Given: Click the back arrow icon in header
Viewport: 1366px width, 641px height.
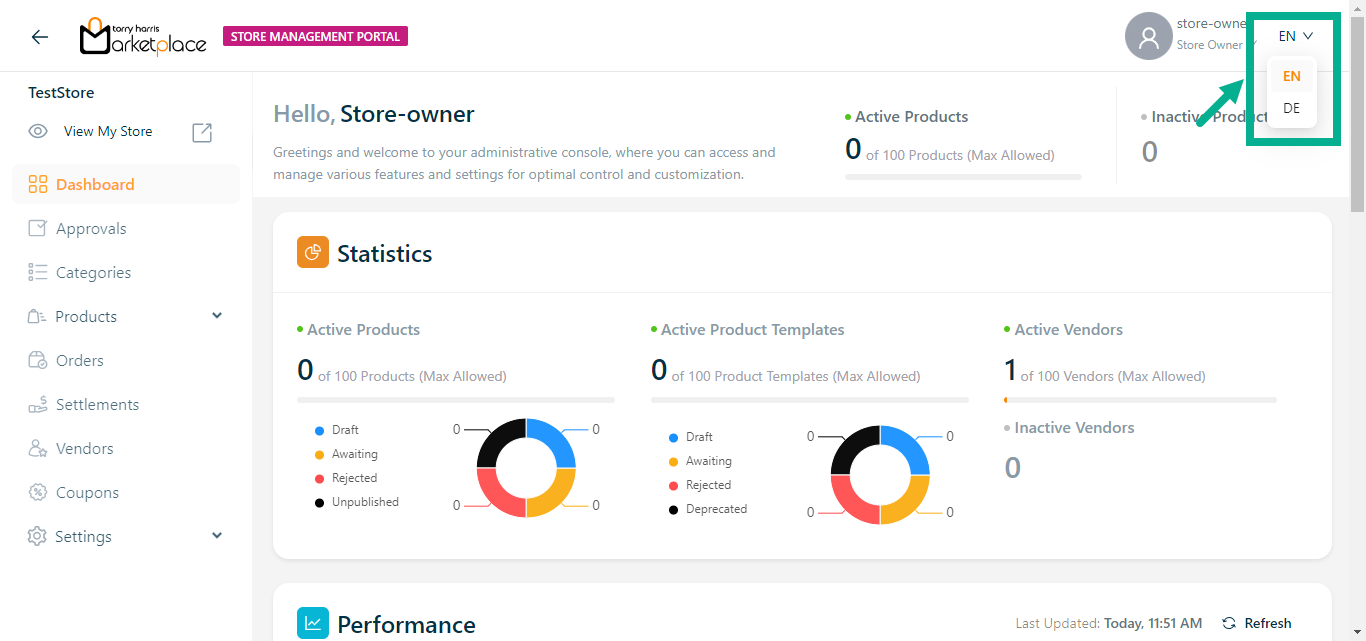Looking at the screenshot, I should [x=40, y=37].
